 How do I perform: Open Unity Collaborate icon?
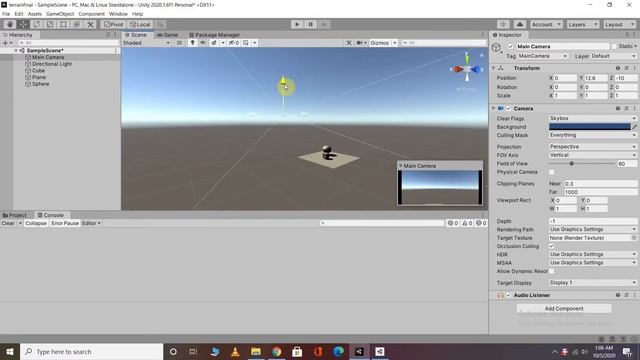[x=503, y=24]
